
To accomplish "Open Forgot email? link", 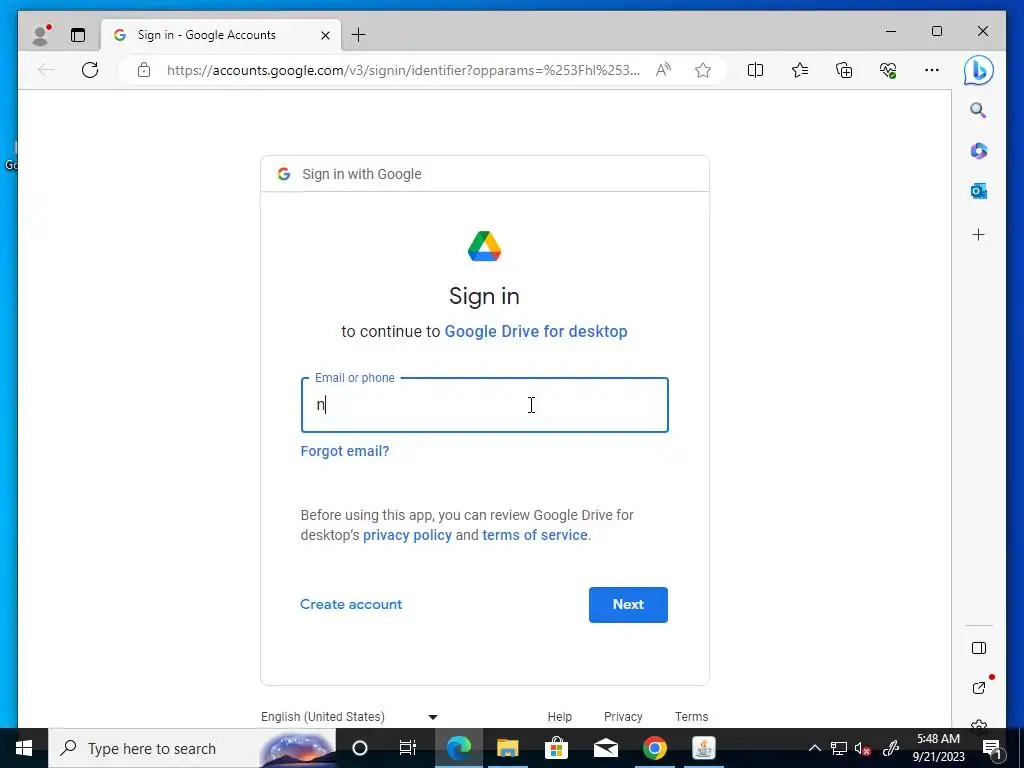I will coord(345,451).
